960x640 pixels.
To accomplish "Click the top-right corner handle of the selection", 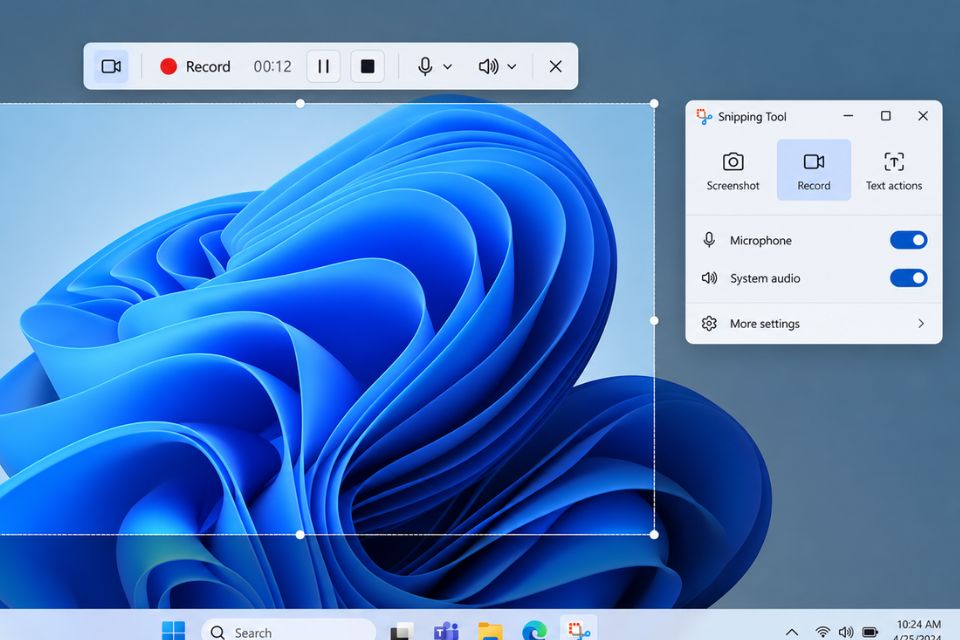I will coord(654,104).
